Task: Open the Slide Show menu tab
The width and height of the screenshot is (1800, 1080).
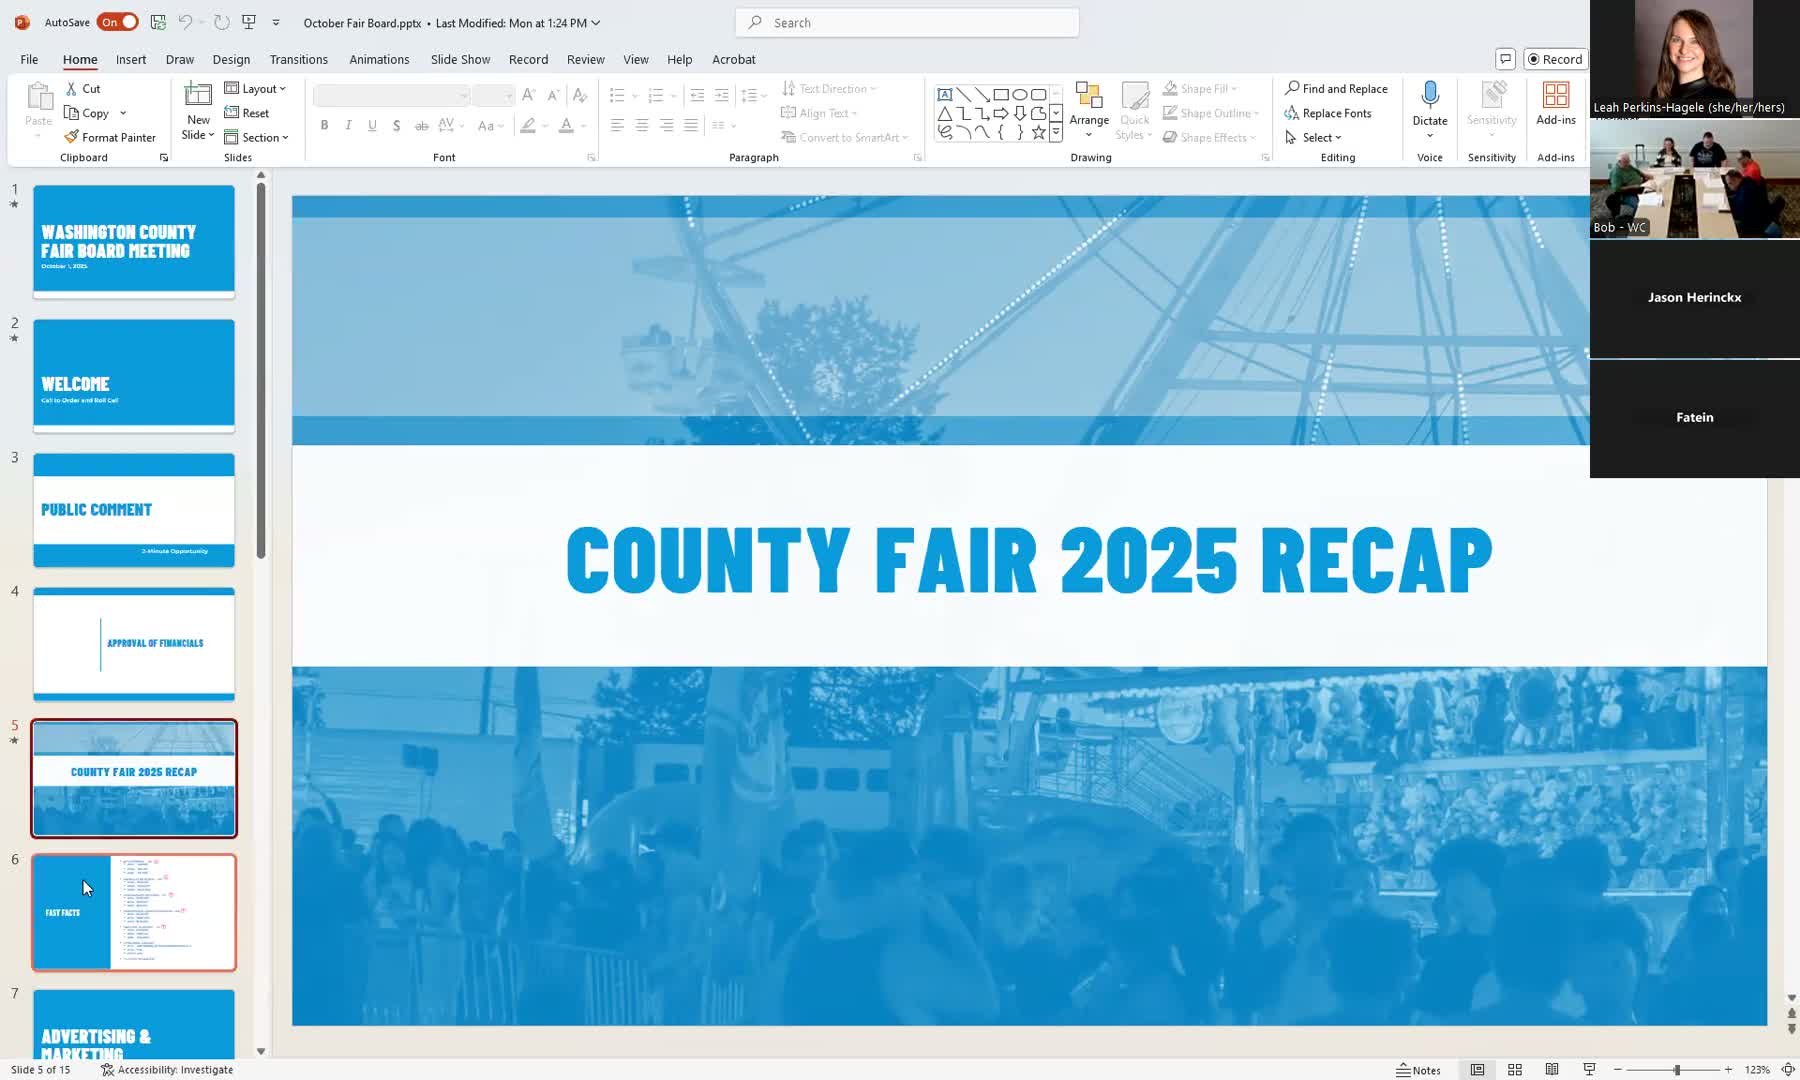Action: pos(459,59)
